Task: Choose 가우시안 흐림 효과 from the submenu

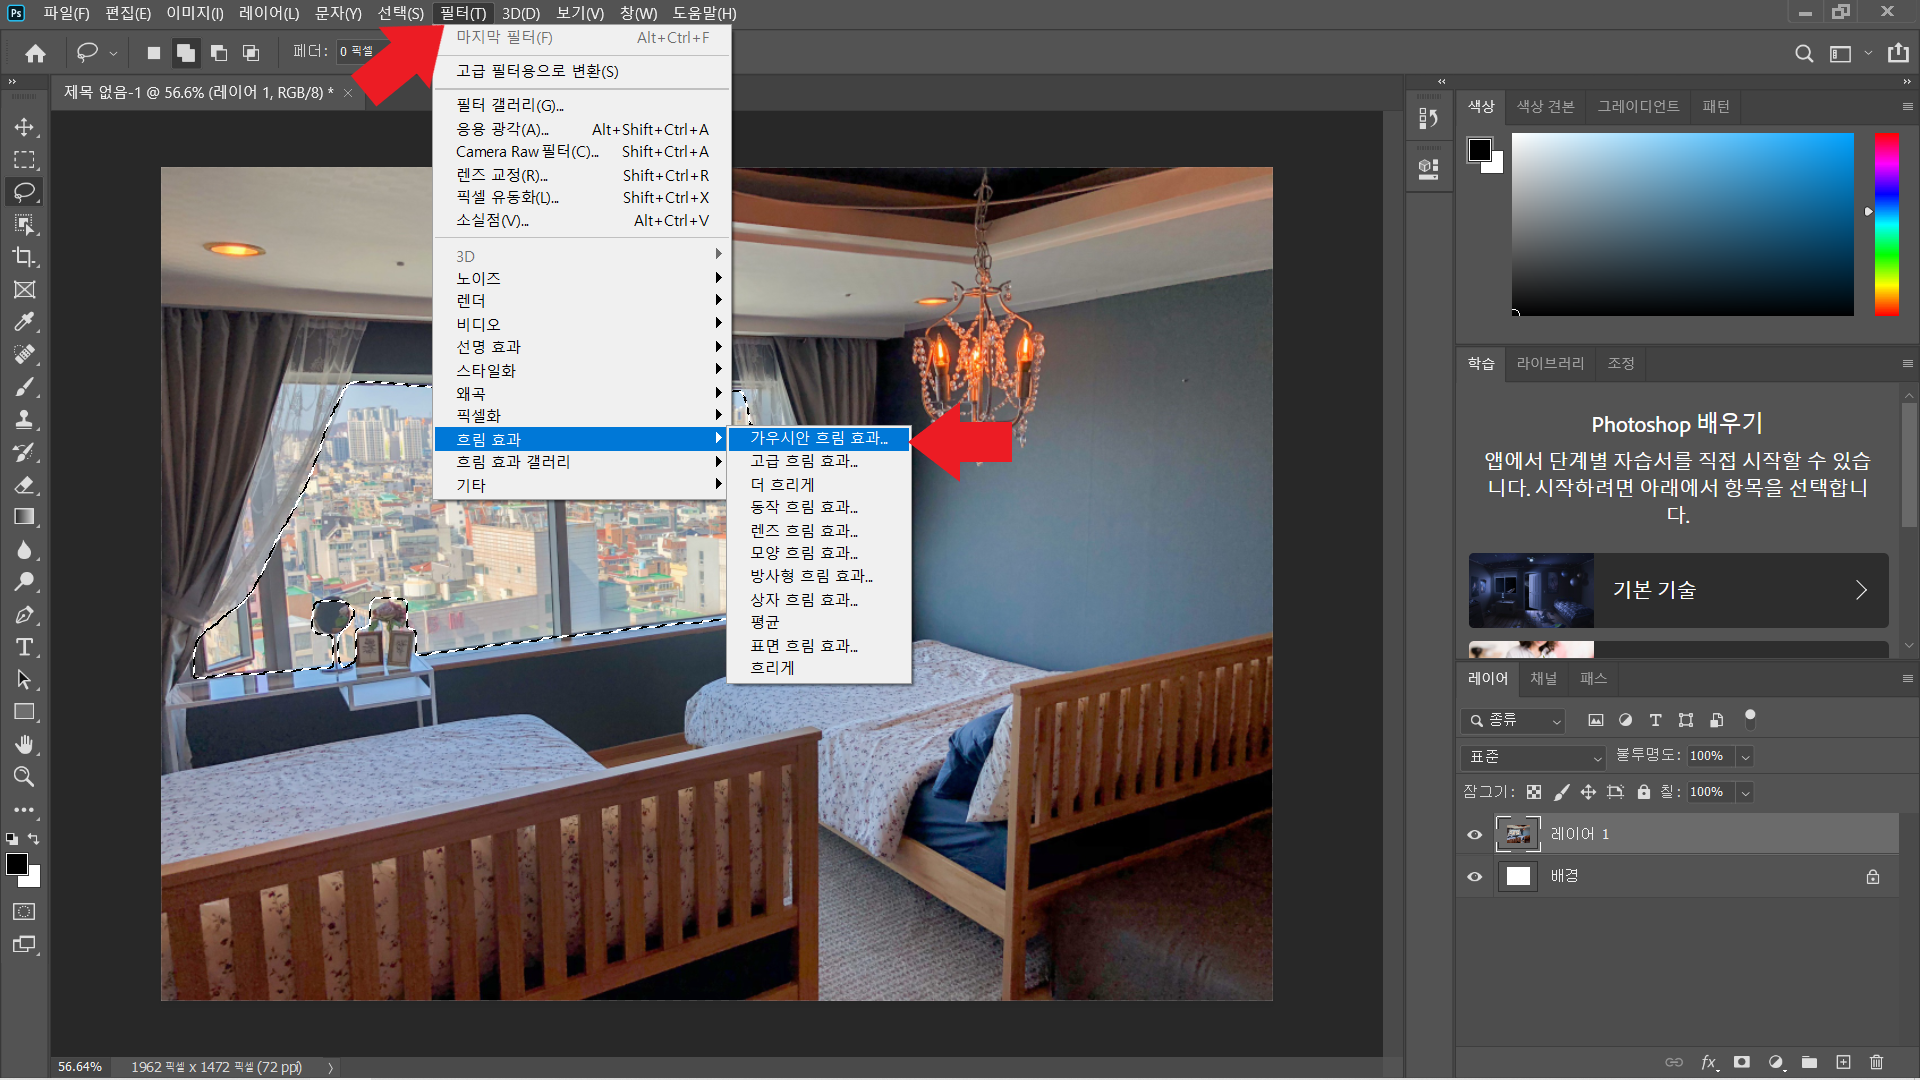Action: point(818,438)
